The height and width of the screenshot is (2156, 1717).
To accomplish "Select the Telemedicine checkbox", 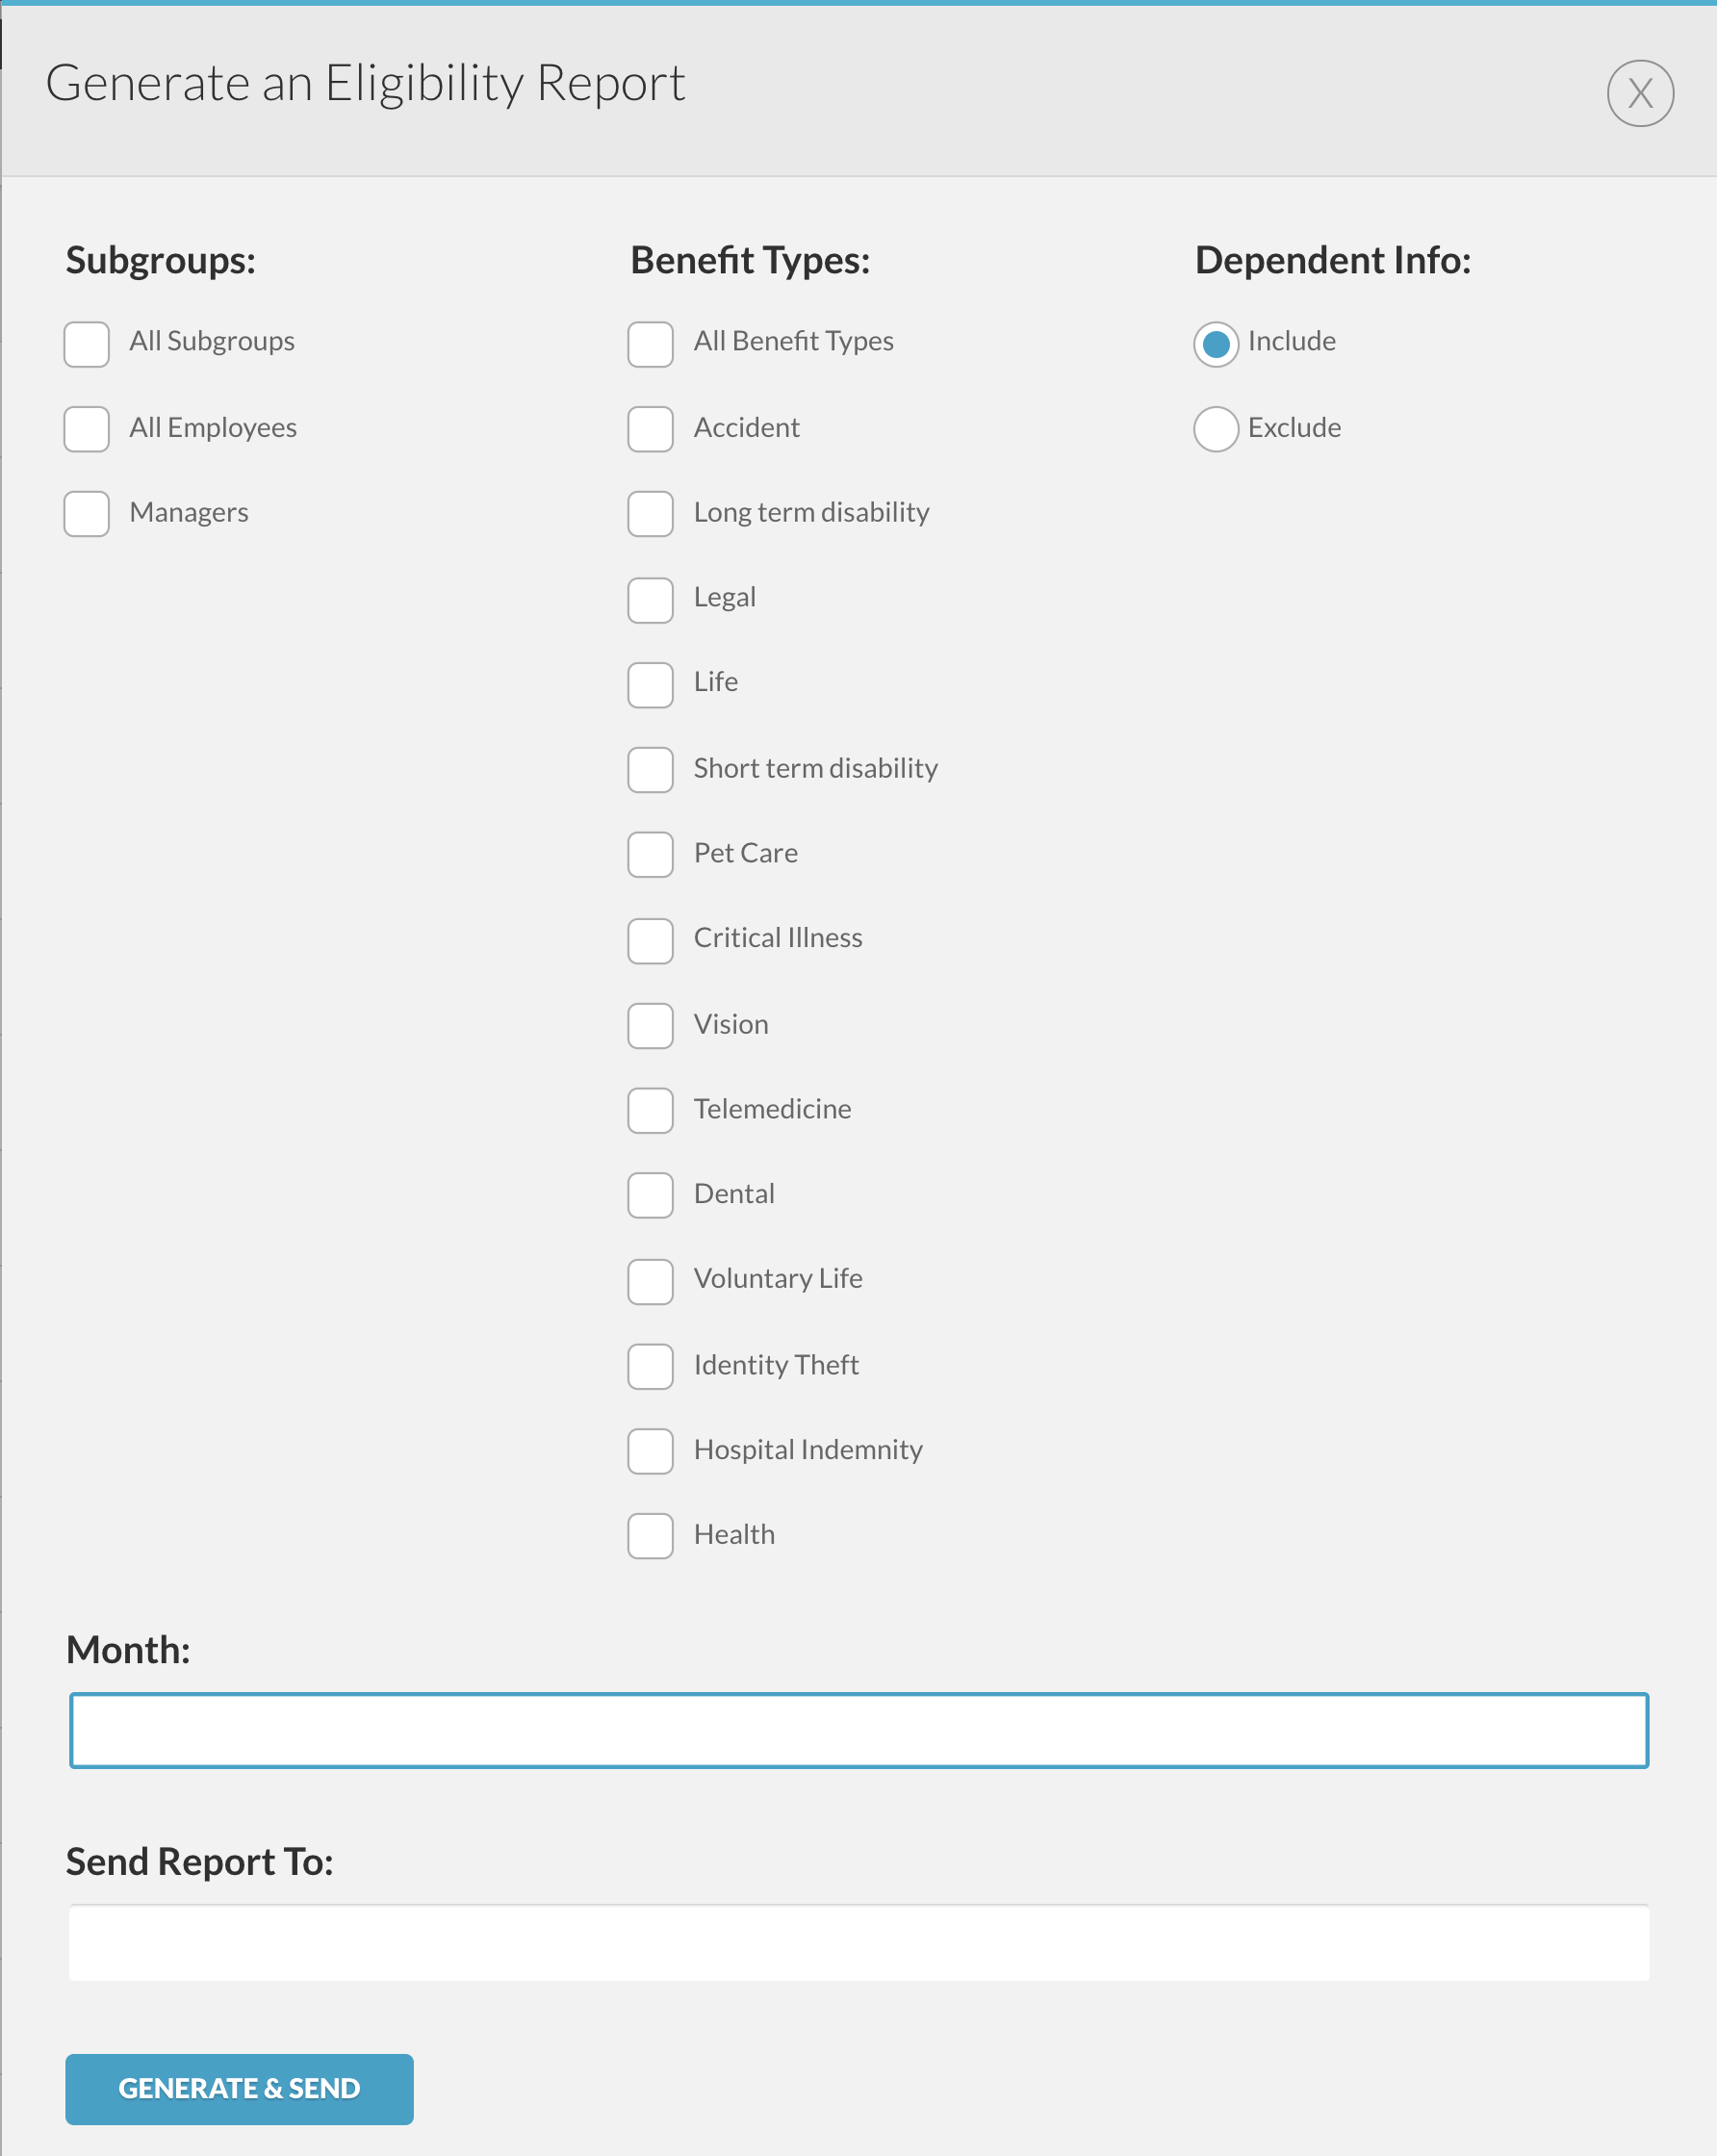I will [651, 1111].
